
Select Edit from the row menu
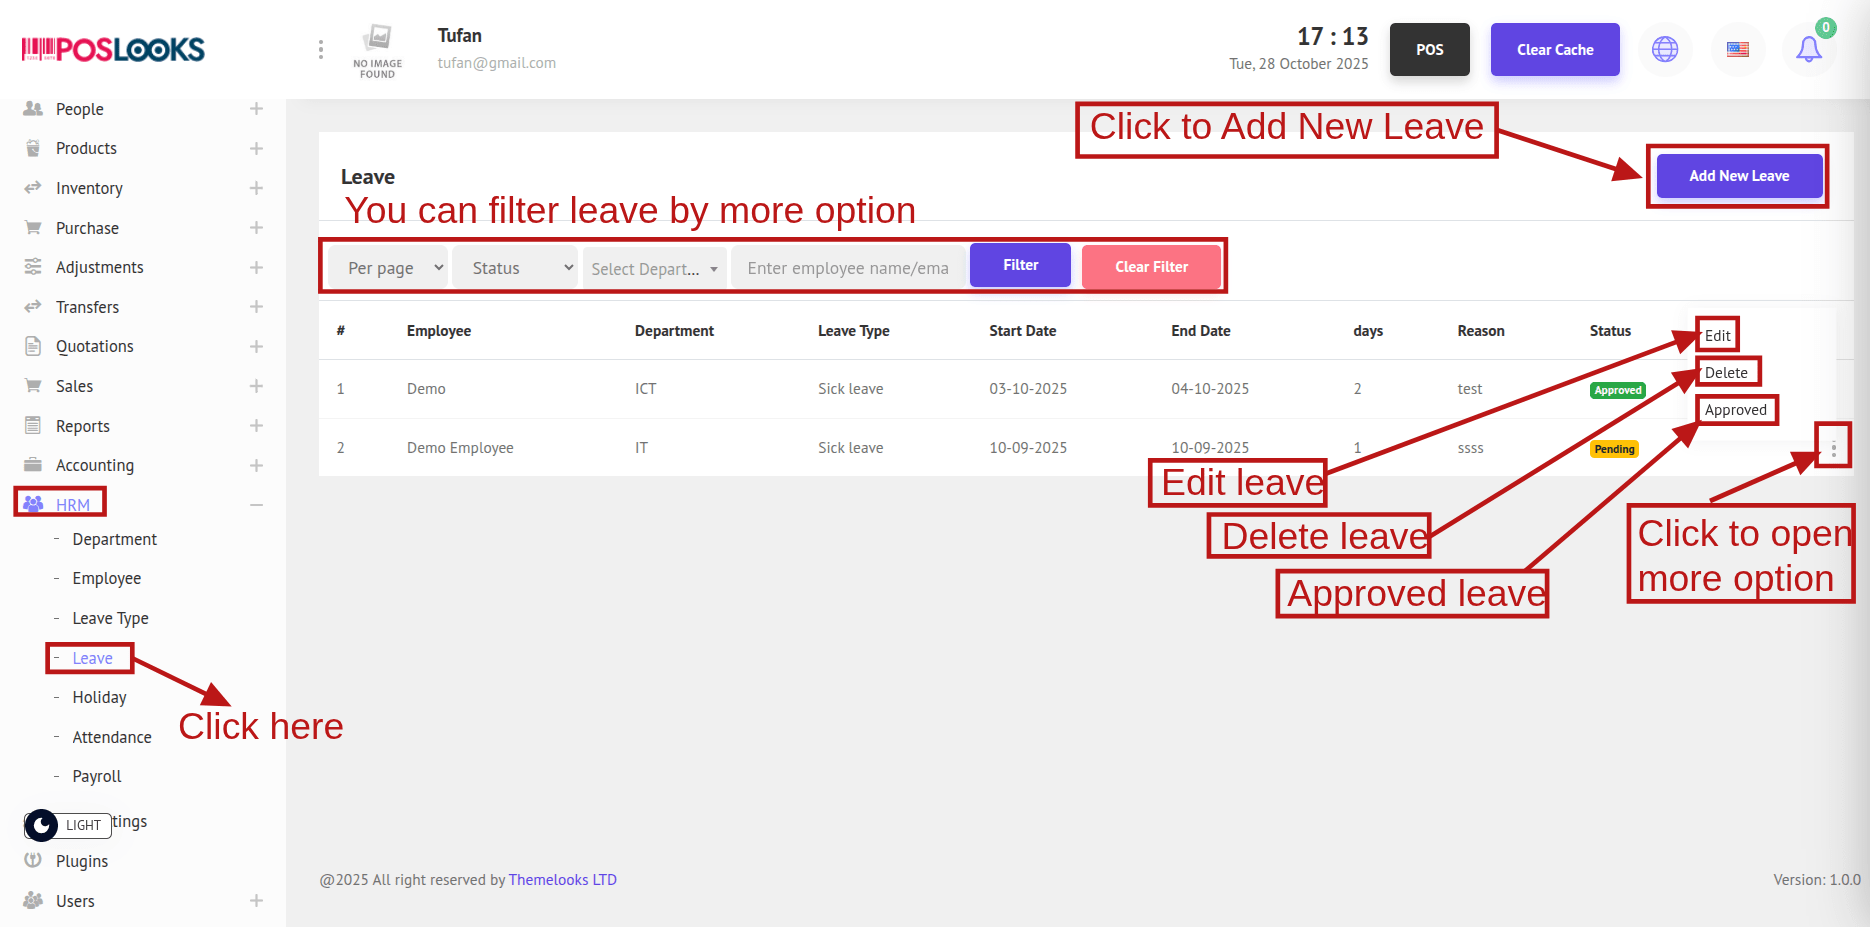click(1717, 335)
